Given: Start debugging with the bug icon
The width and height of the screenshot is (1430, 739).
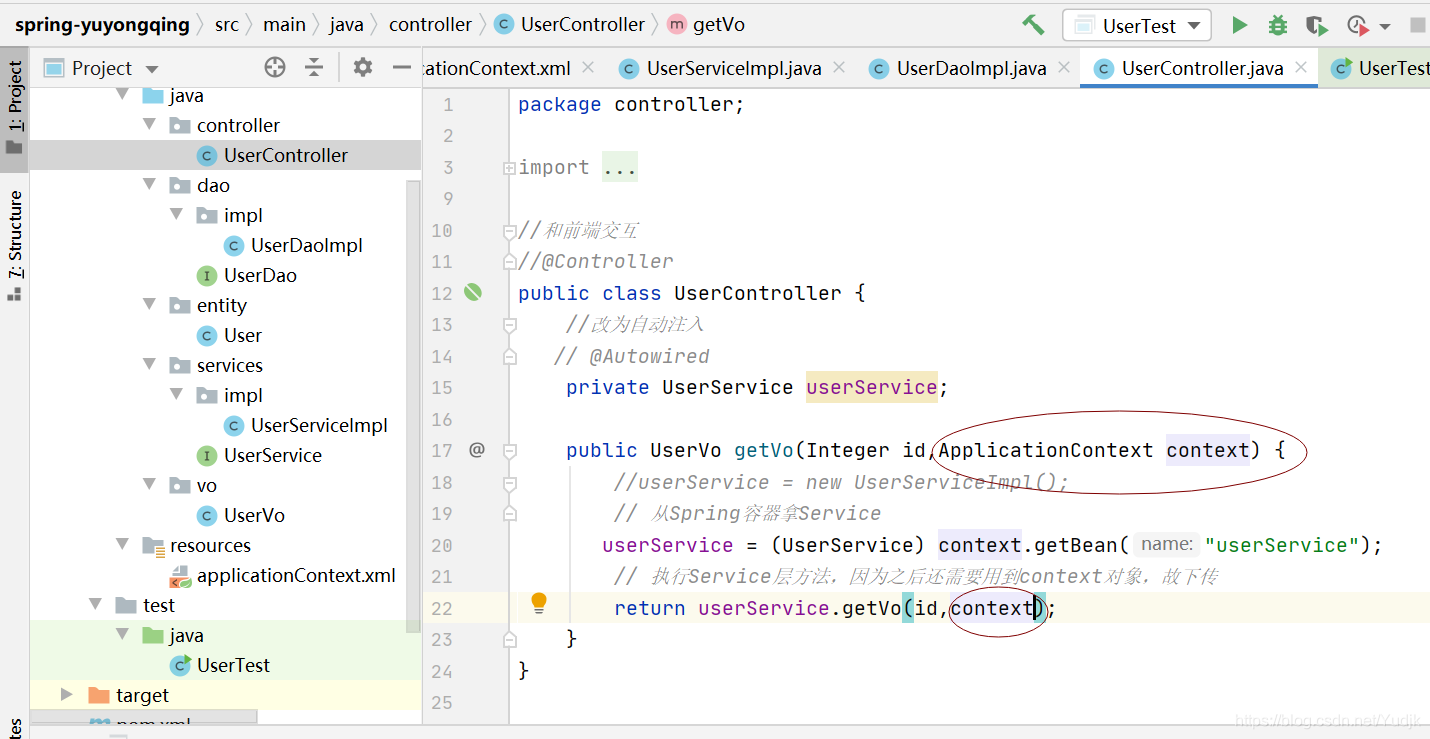Looking at the screenshot, I should 1278,25.
